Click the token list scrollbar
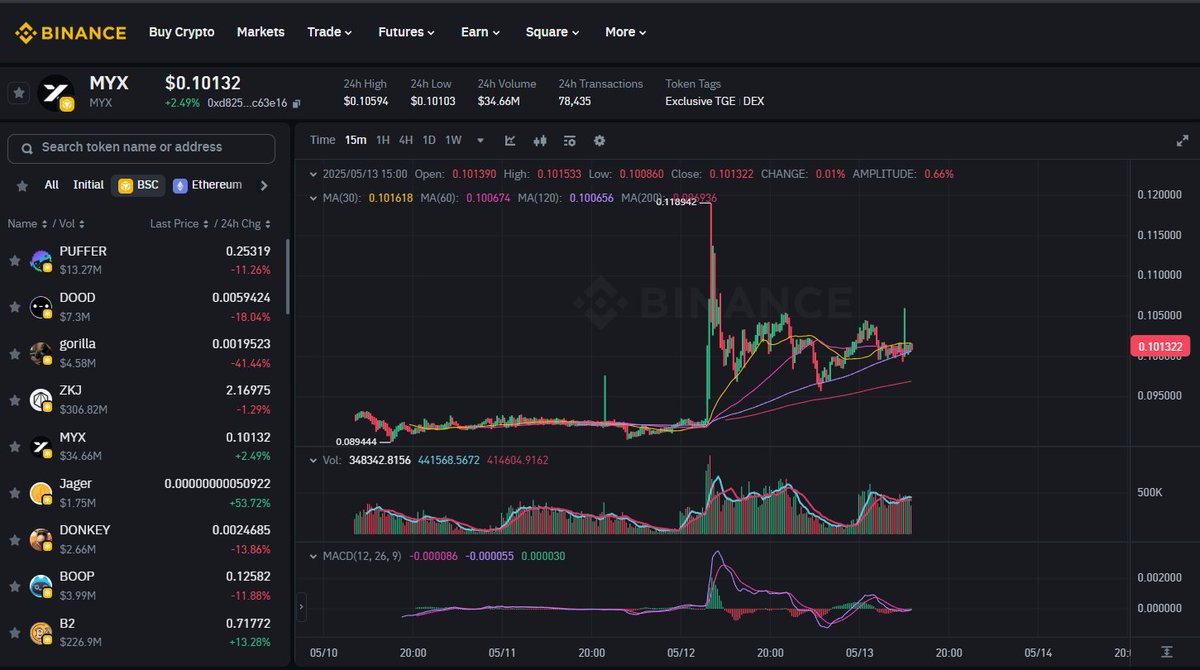Screen dimensions: 1200x670 point(288,276)
